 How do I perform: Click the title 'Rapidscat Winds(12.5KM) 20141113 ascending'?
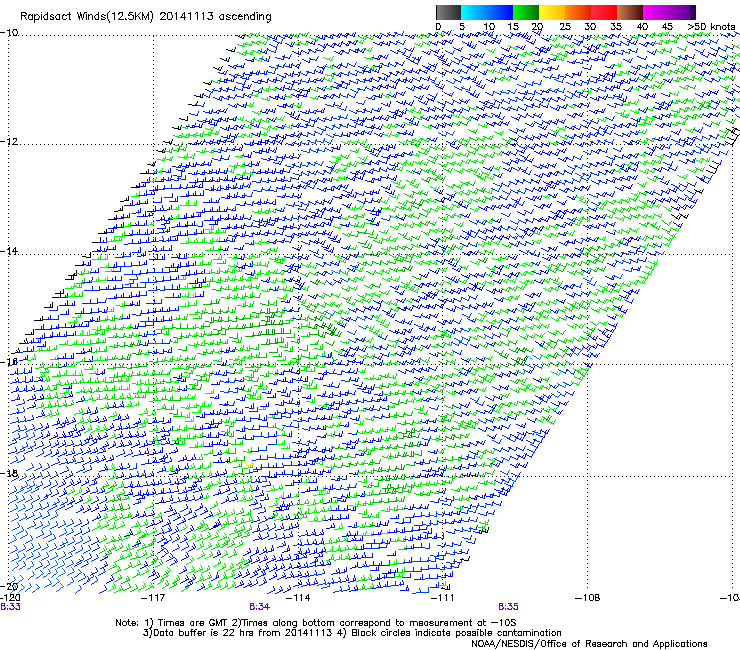146,17
